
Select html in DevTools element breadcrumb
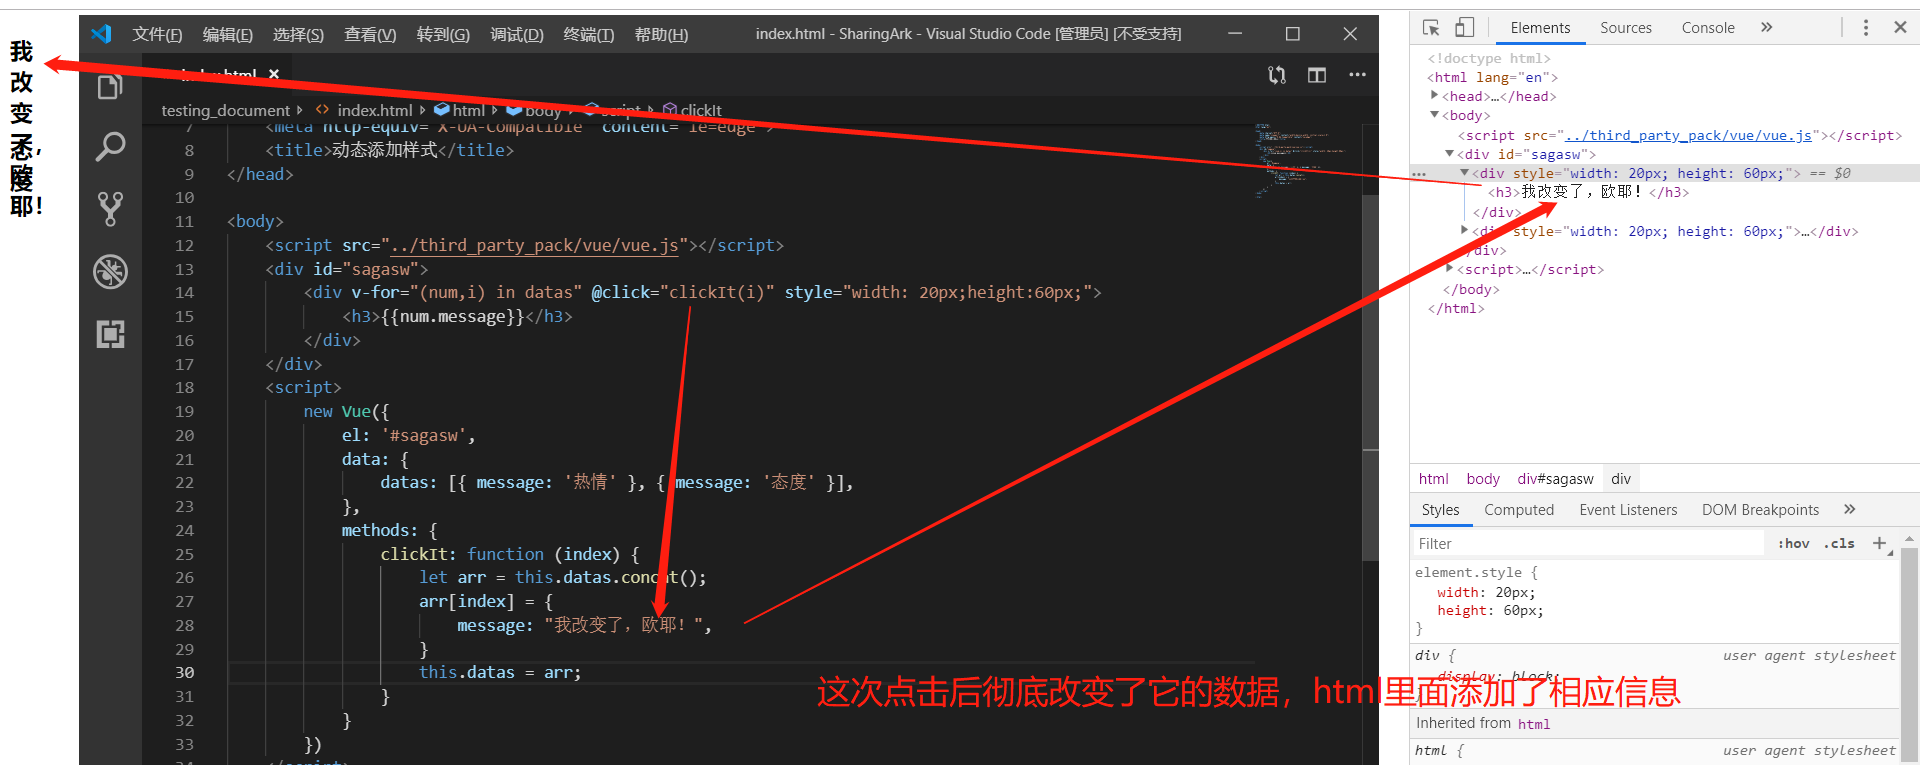[x=1433, y=479]
